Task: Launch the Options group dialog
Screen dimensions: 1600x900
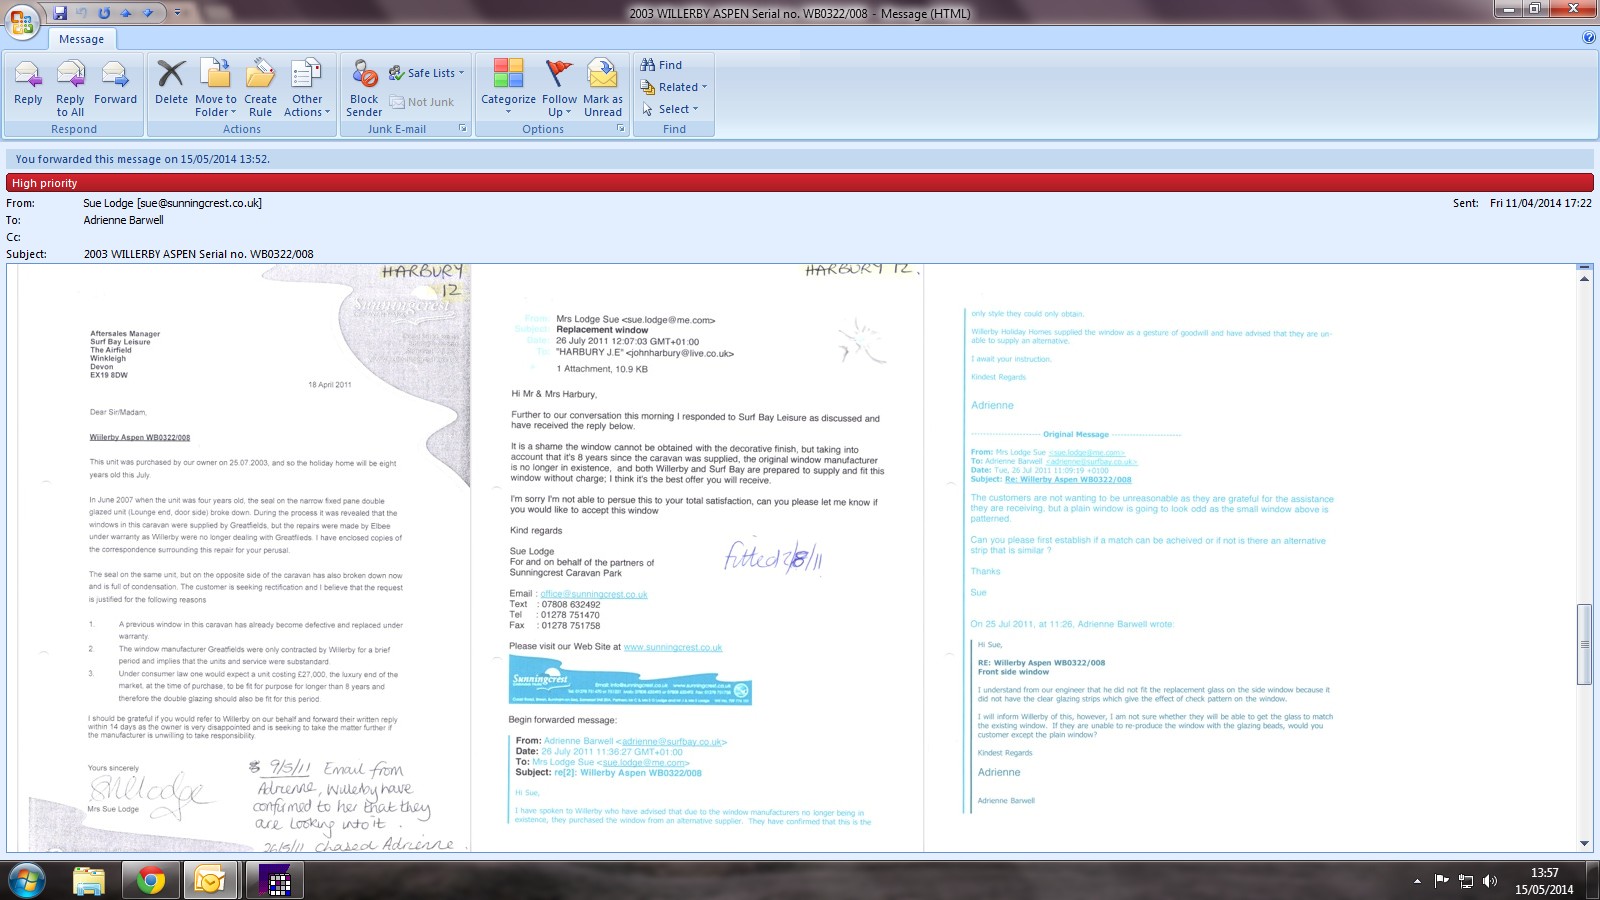Action: 621,128
